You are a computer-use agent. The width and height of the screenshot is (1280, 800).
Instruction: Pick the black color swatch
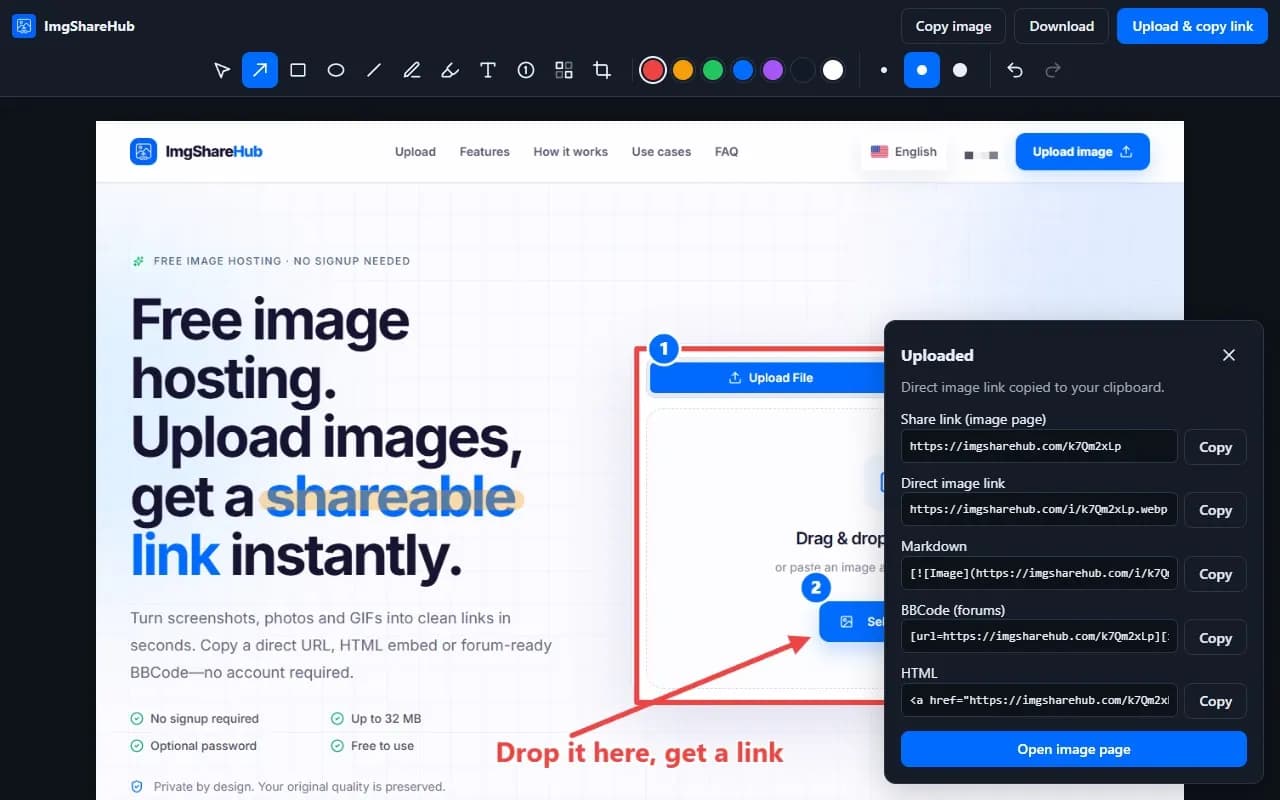803,70
